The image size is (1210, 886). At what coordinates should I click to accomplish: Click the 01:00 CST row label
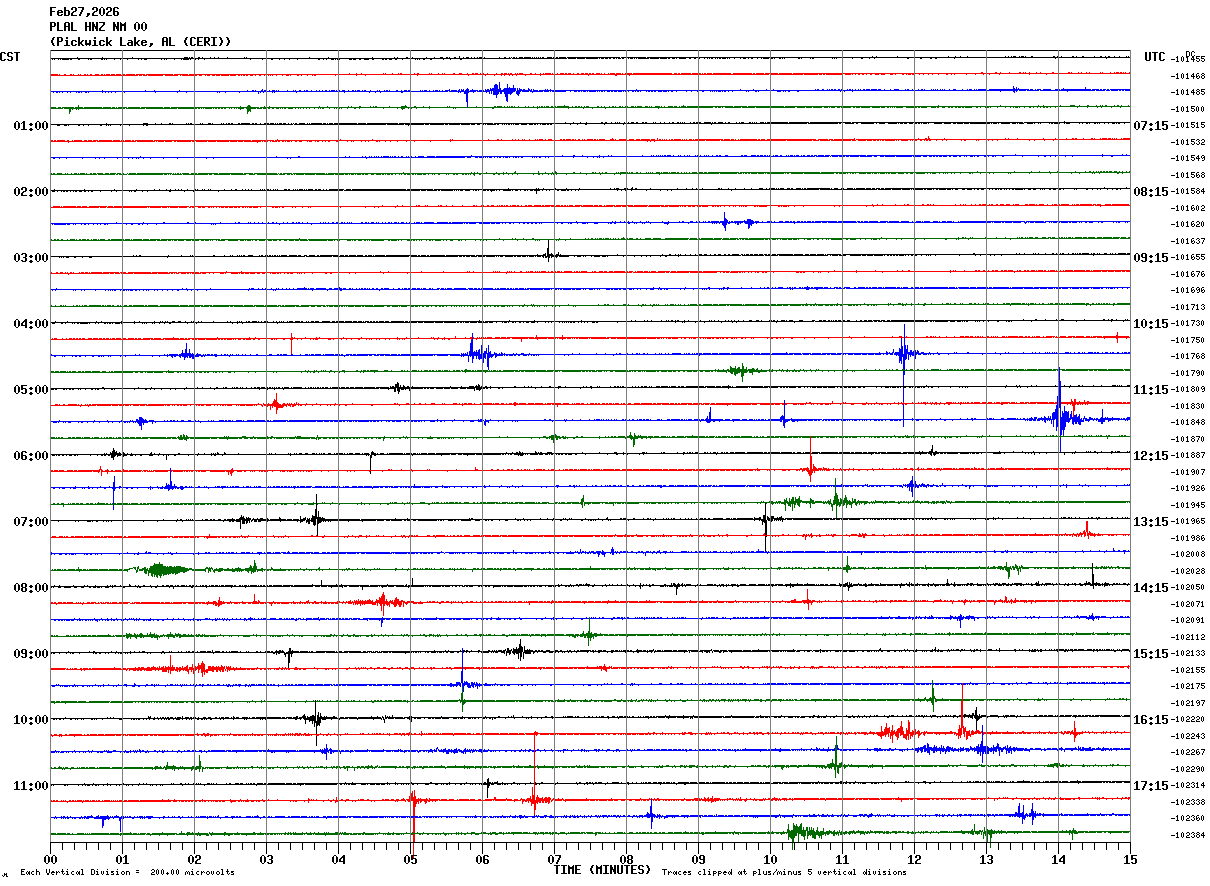30,126
